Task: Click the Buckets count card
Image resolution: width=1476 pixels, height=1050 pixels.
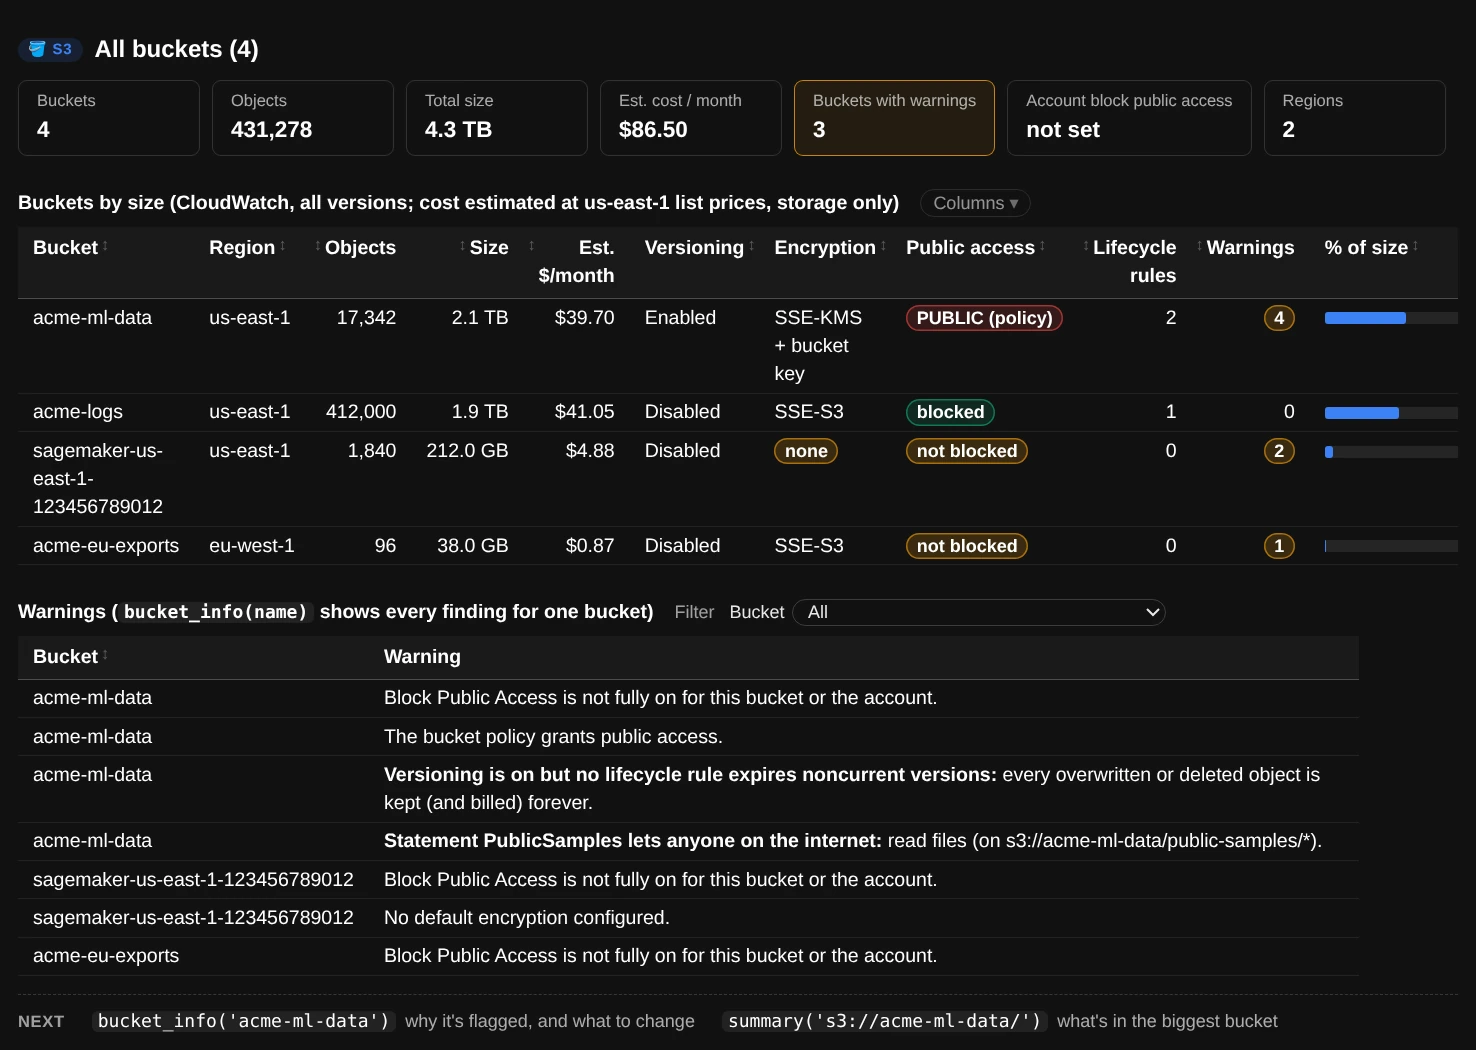Action: (x=109, y=118)
